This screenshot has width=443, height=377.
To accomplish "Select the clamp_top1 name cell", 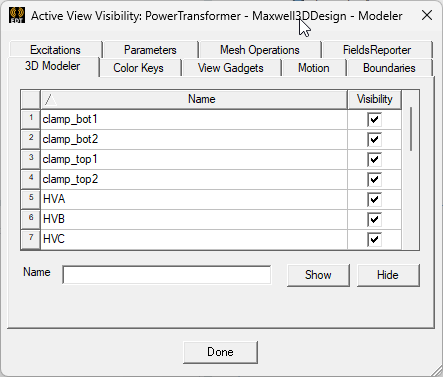I will (x=194, y=159).
